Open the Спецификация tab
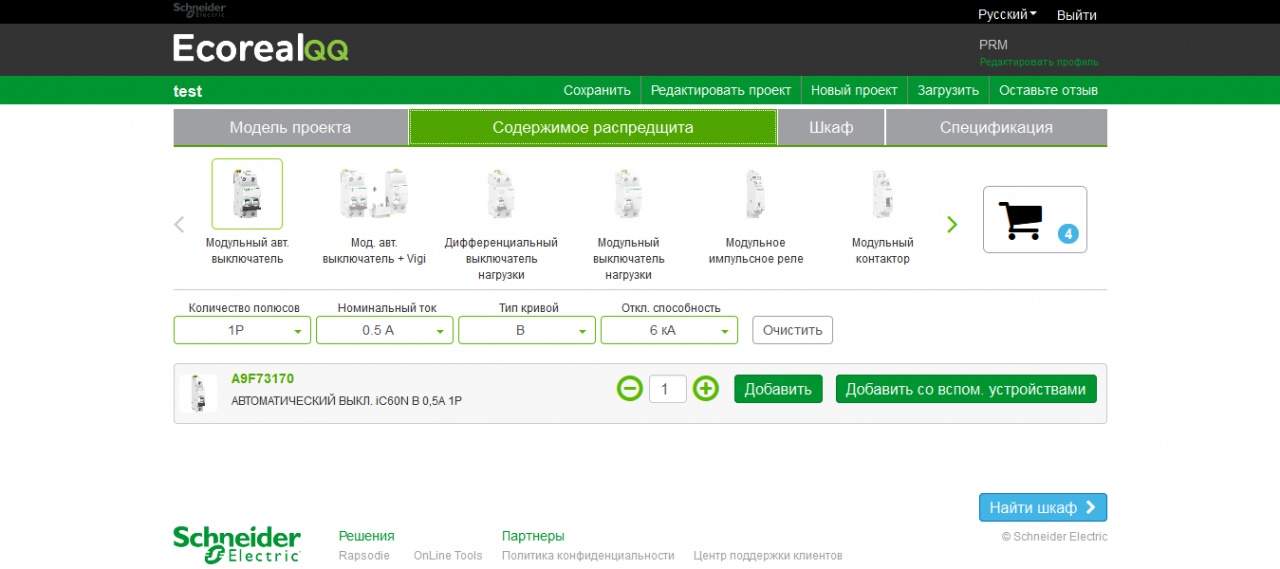 pyautogui.click(x=996, y=128)
